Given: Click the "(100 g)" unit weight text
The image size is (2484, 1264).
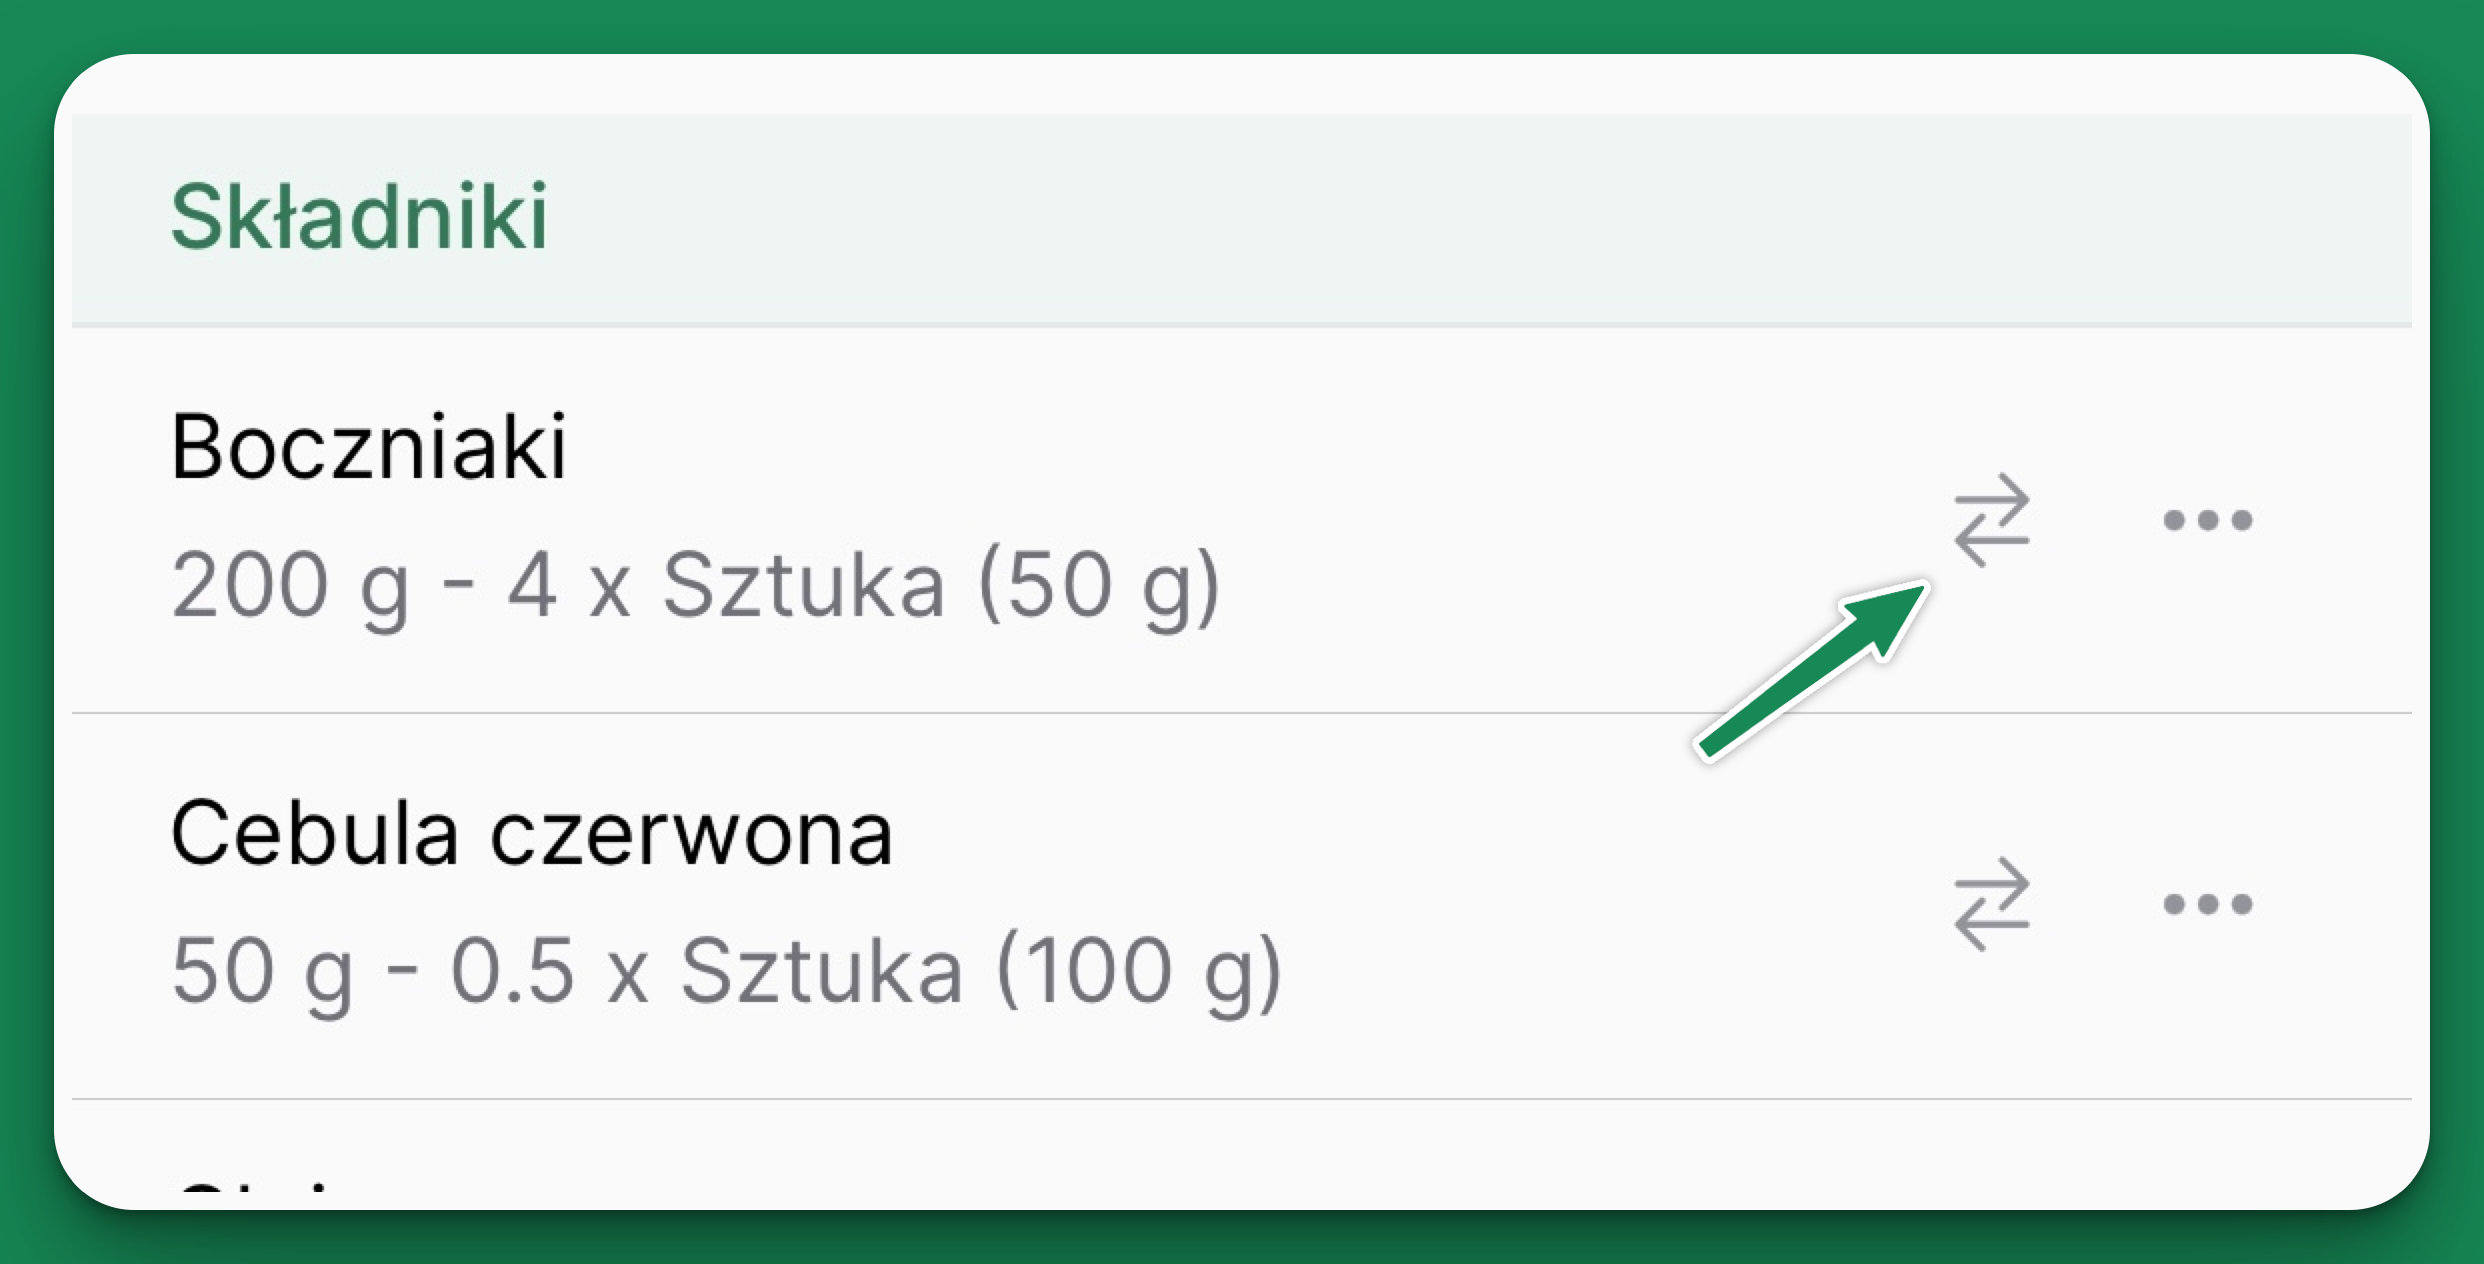Looking at the screenshot, I should point(1139,972).
